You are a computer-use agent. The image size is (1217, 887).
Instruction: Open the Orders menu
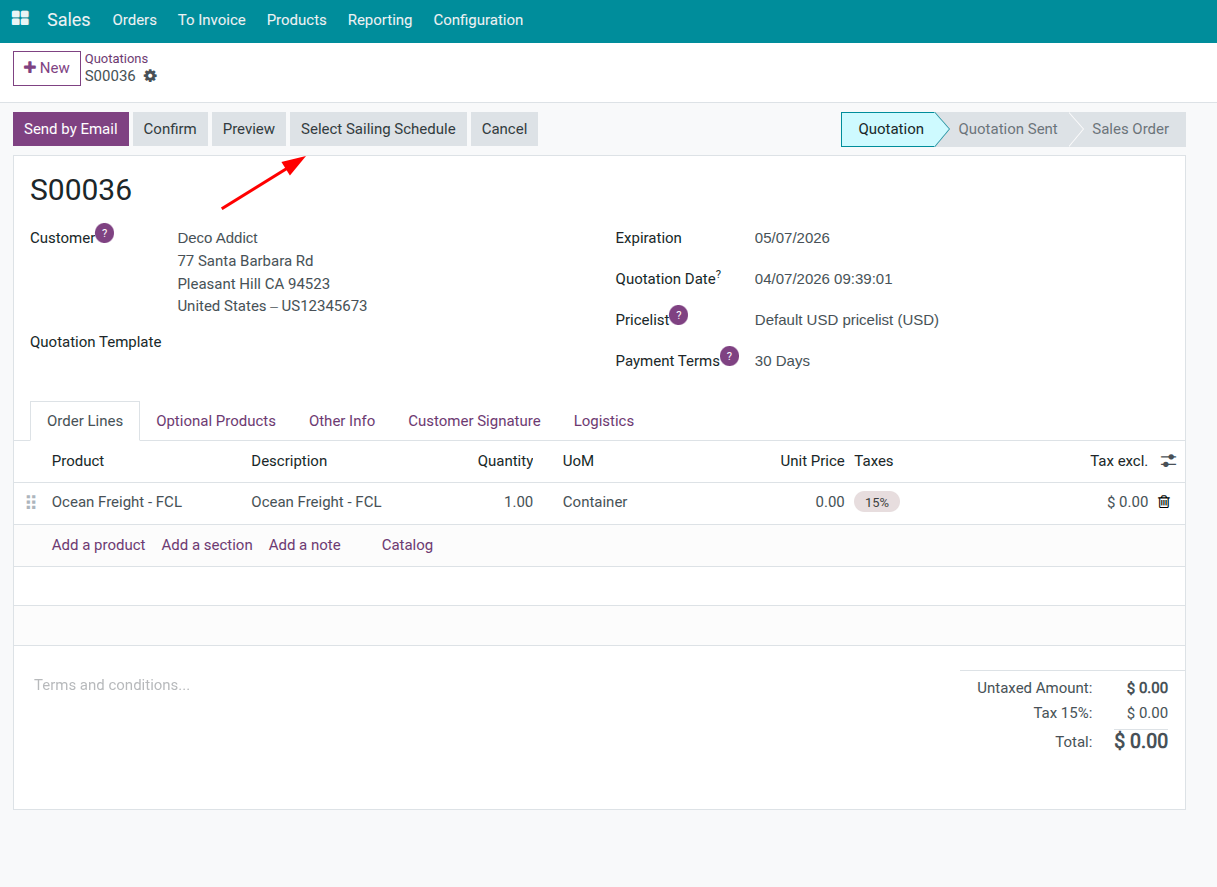[x=134, y=20]
